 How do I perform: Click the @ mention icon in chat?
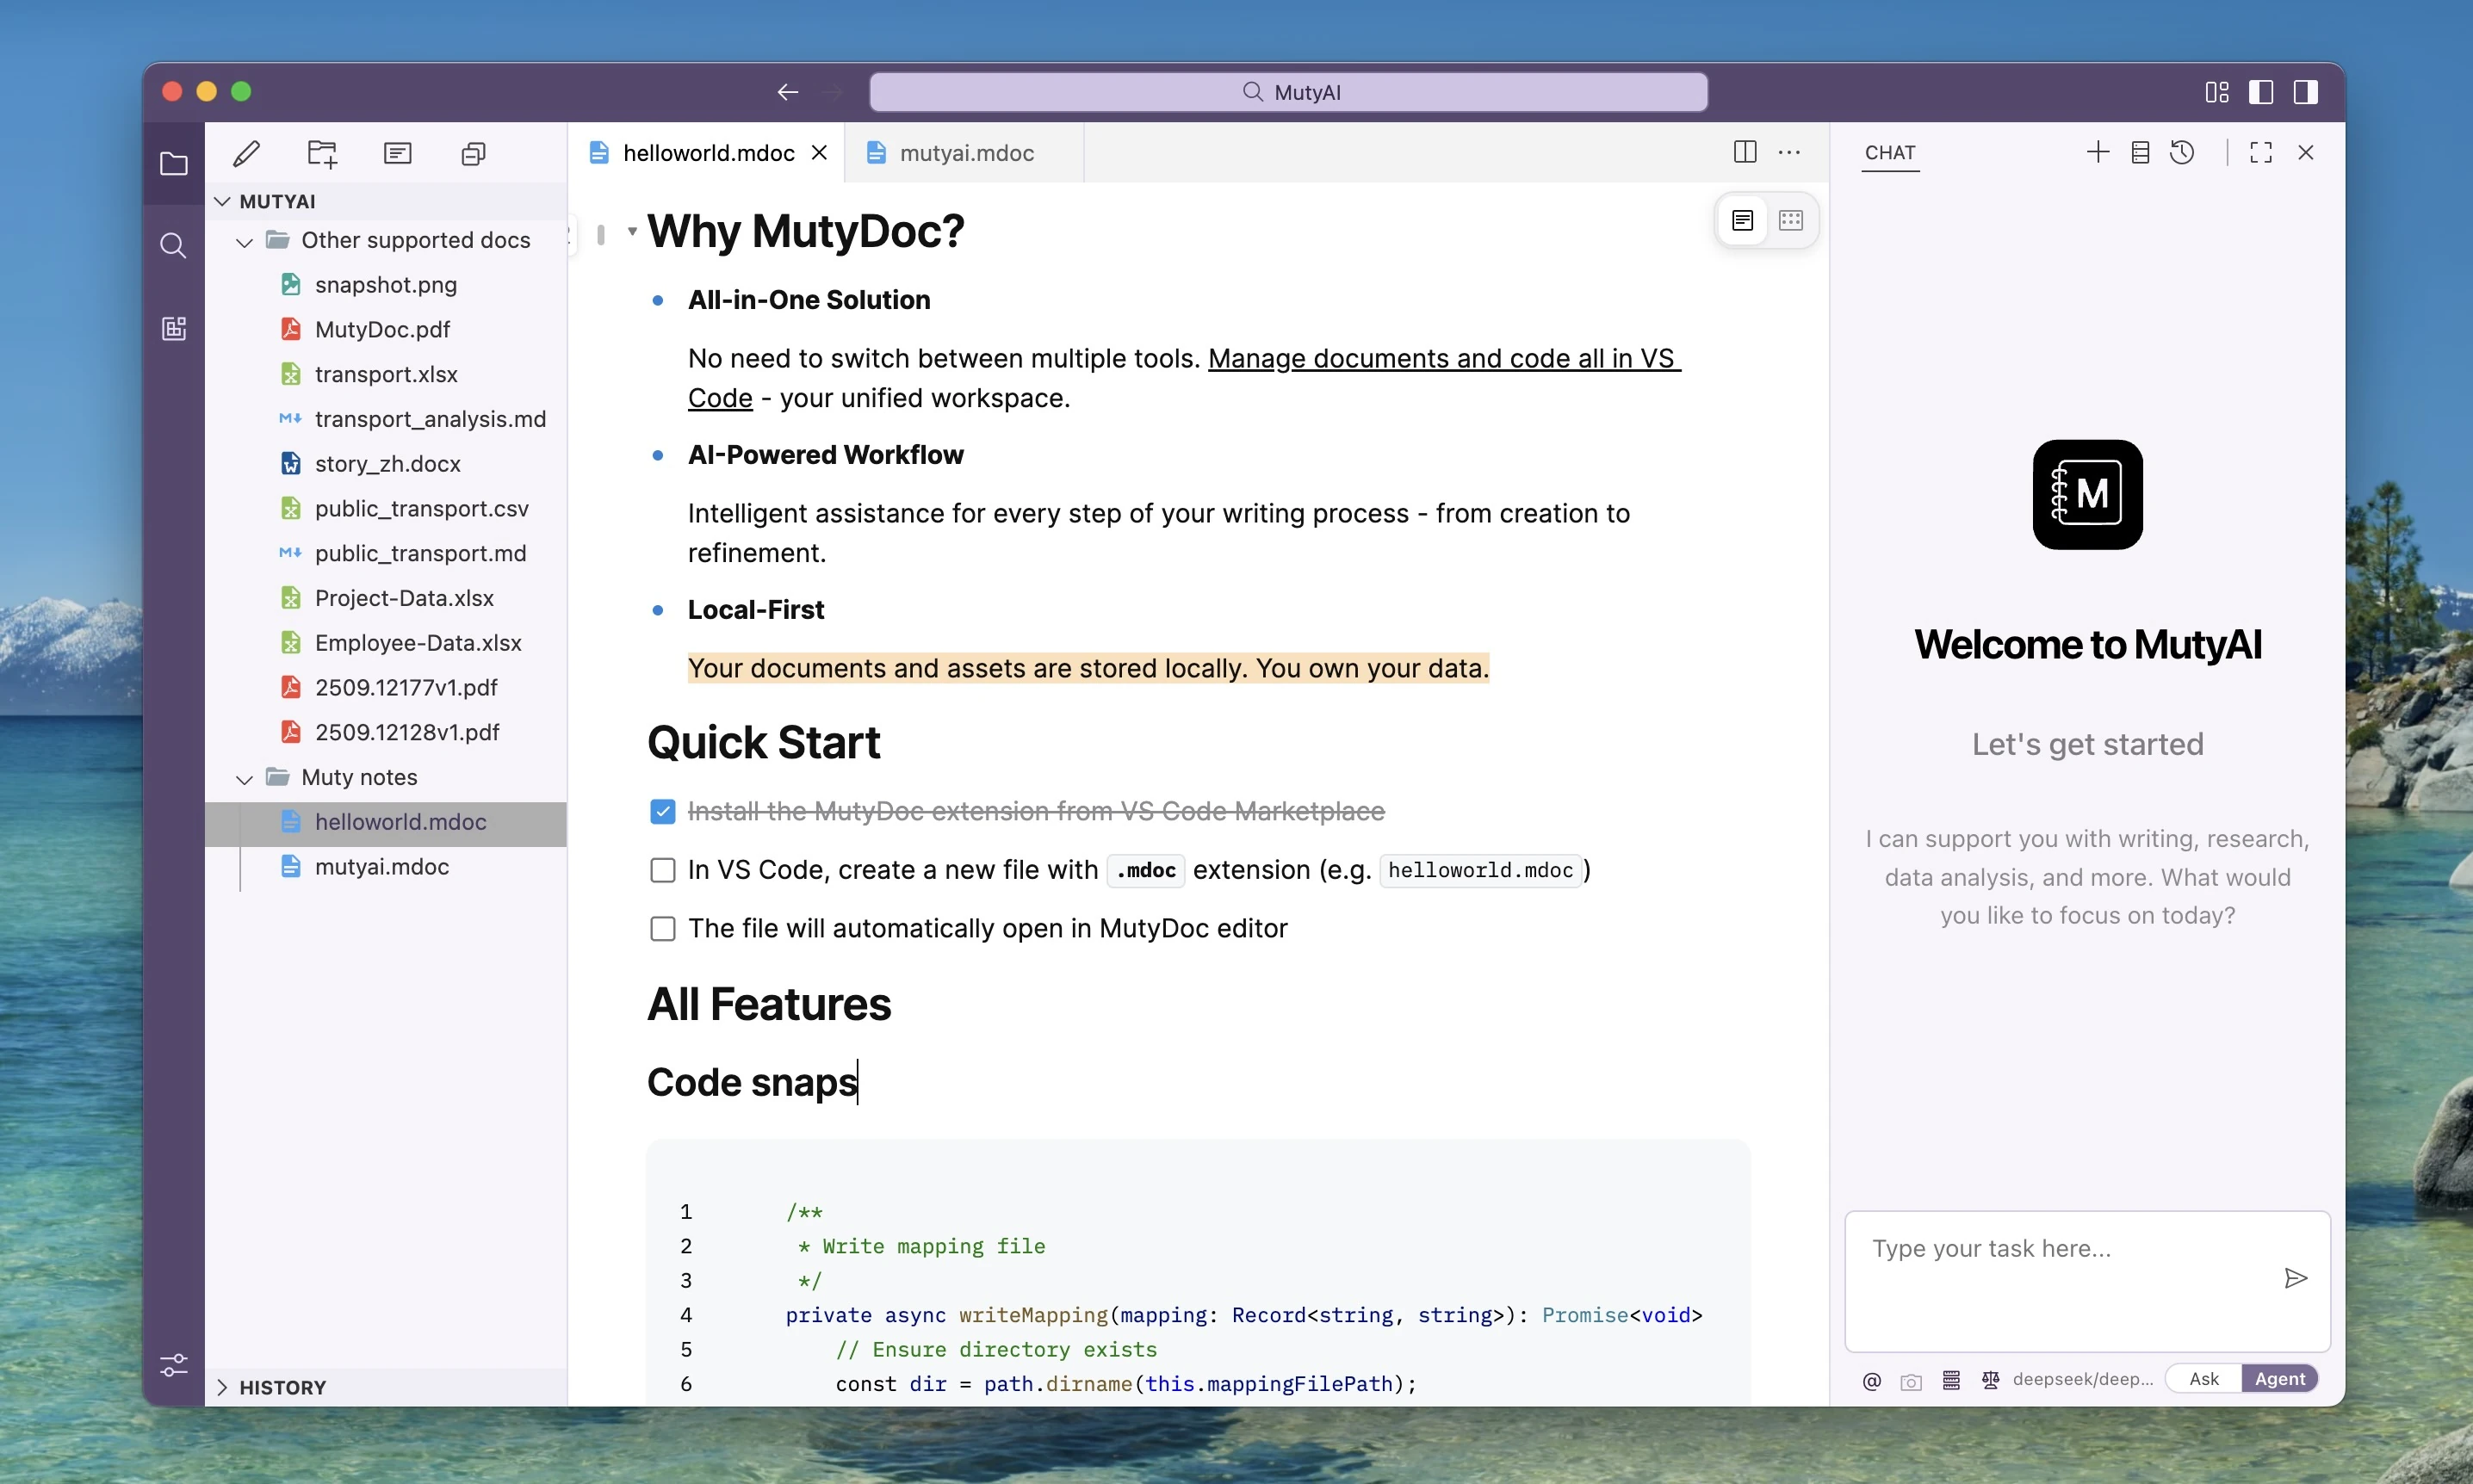tap(1871, 1380)
